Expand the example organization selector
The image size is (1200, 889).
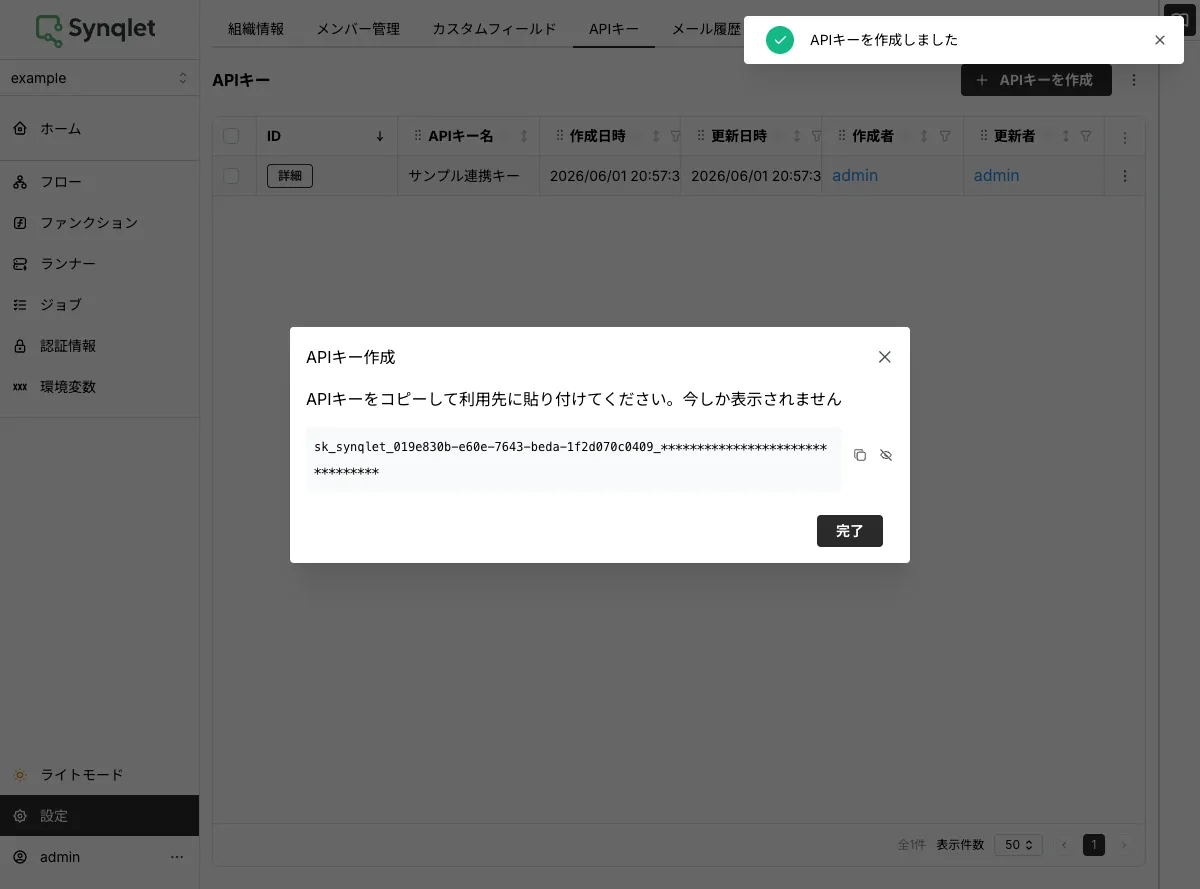click(99, 78)
